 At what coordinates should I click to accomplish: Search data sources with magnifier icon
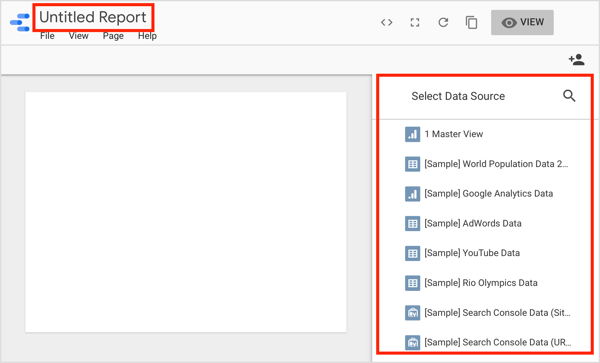tap(569, 96)
